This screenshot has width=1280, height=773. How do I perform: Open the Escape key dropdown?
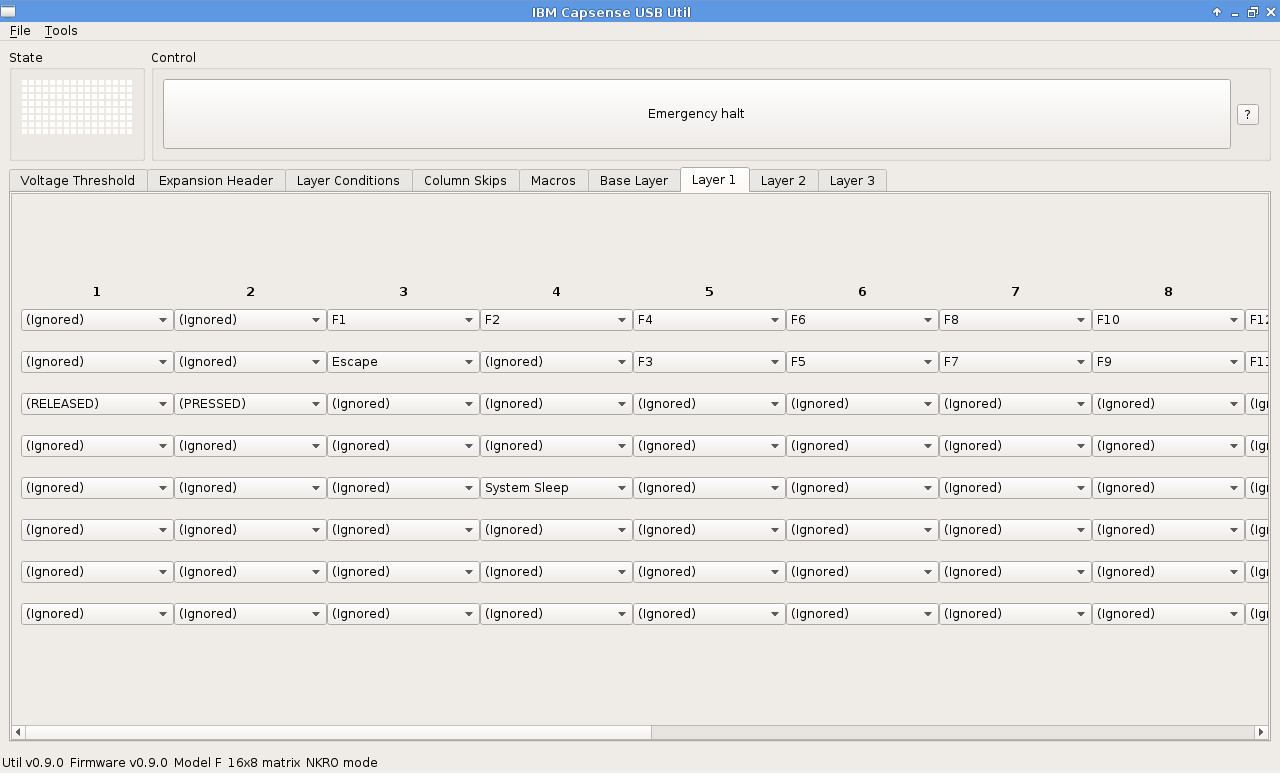pos(402,362)
